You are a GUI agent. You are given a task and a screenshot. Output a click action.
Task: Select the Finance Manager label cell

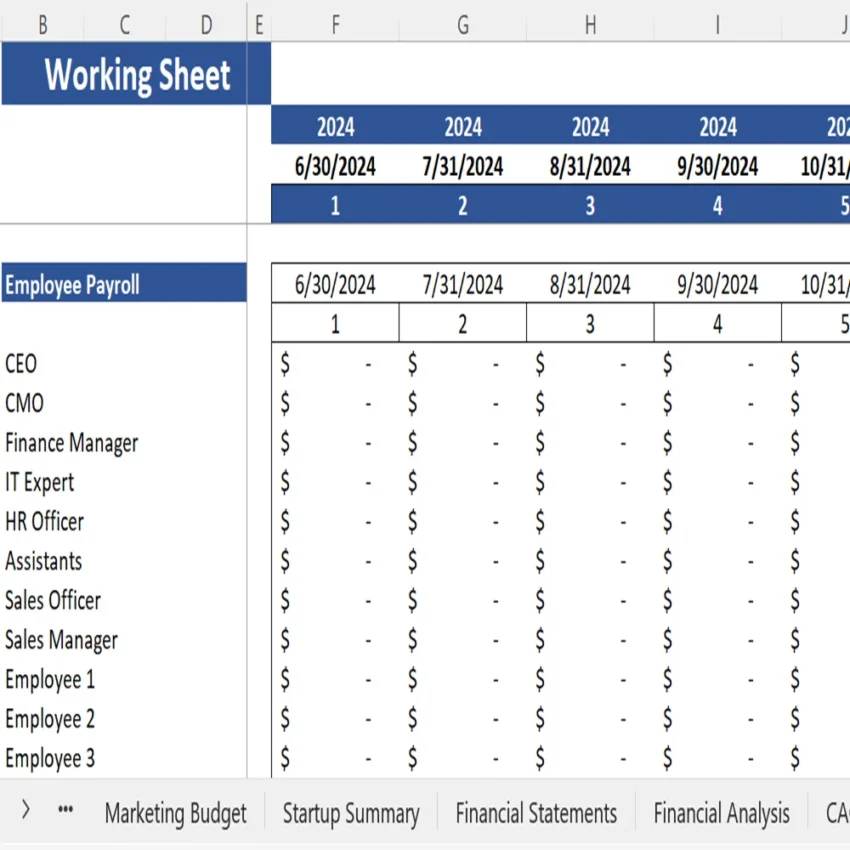[71, 443]
